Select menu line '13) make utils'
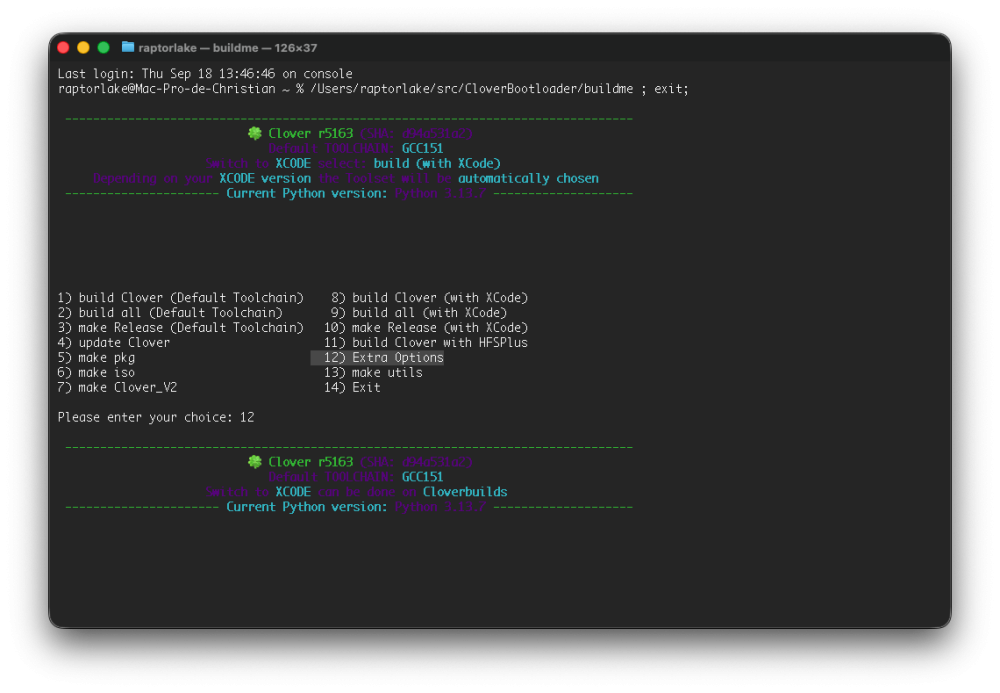Screen dimensions: 1000x693 coord(373,372)
